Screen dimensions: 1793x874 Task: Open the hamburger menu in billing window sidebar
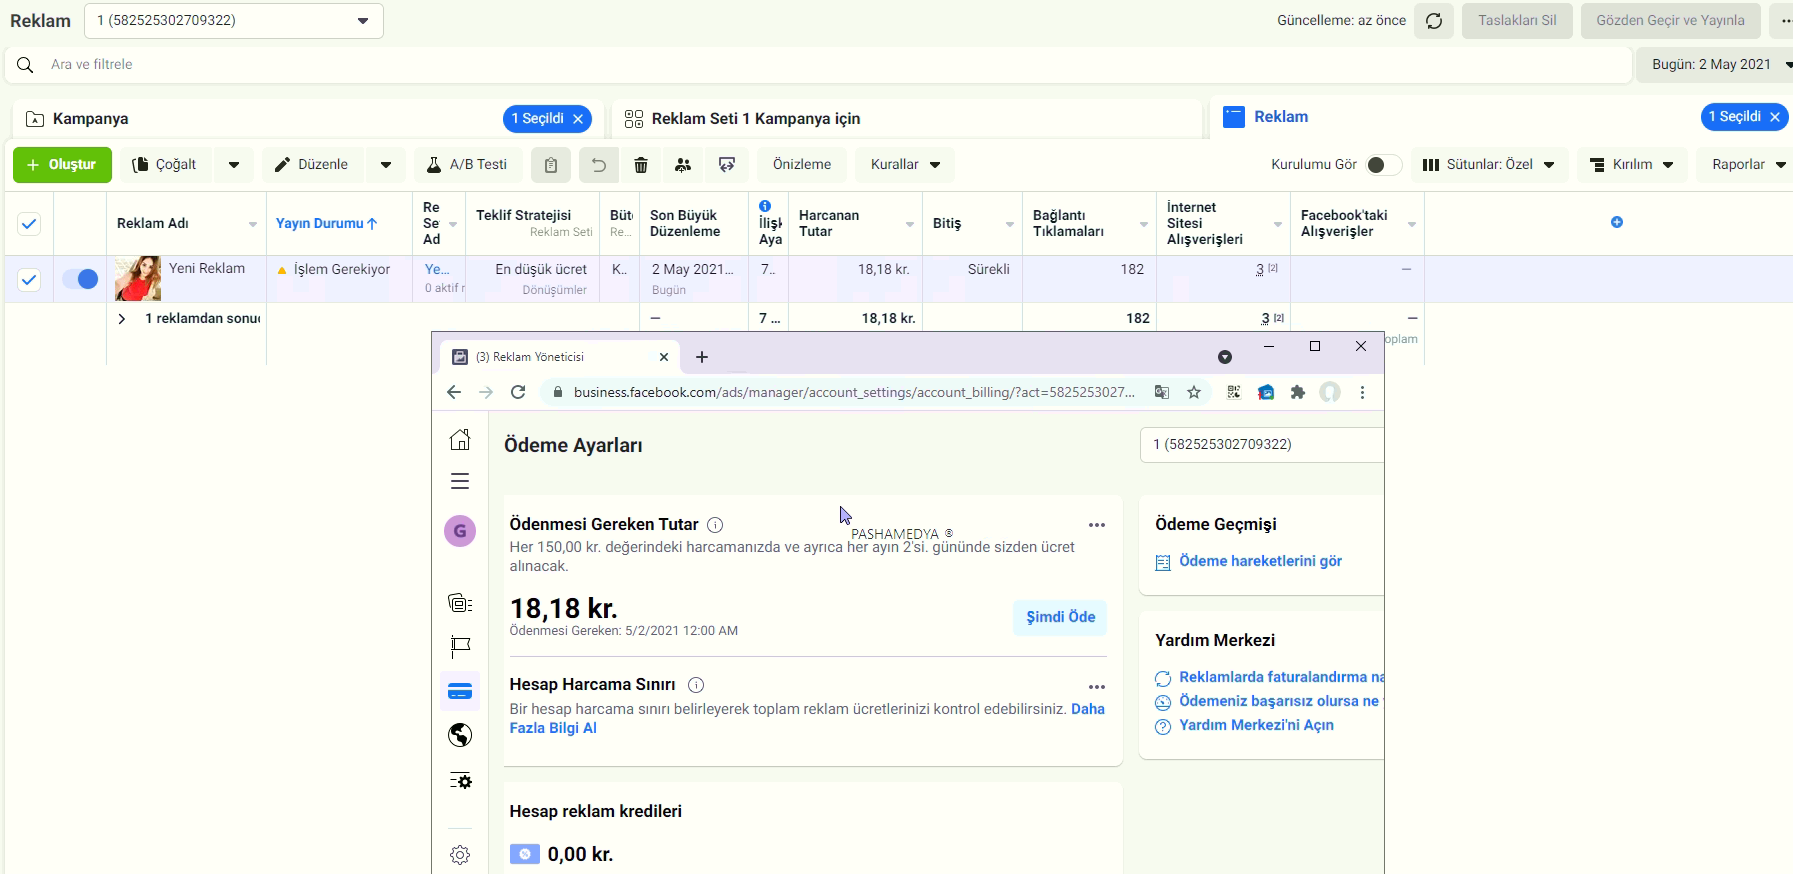(x=460, y=481)
